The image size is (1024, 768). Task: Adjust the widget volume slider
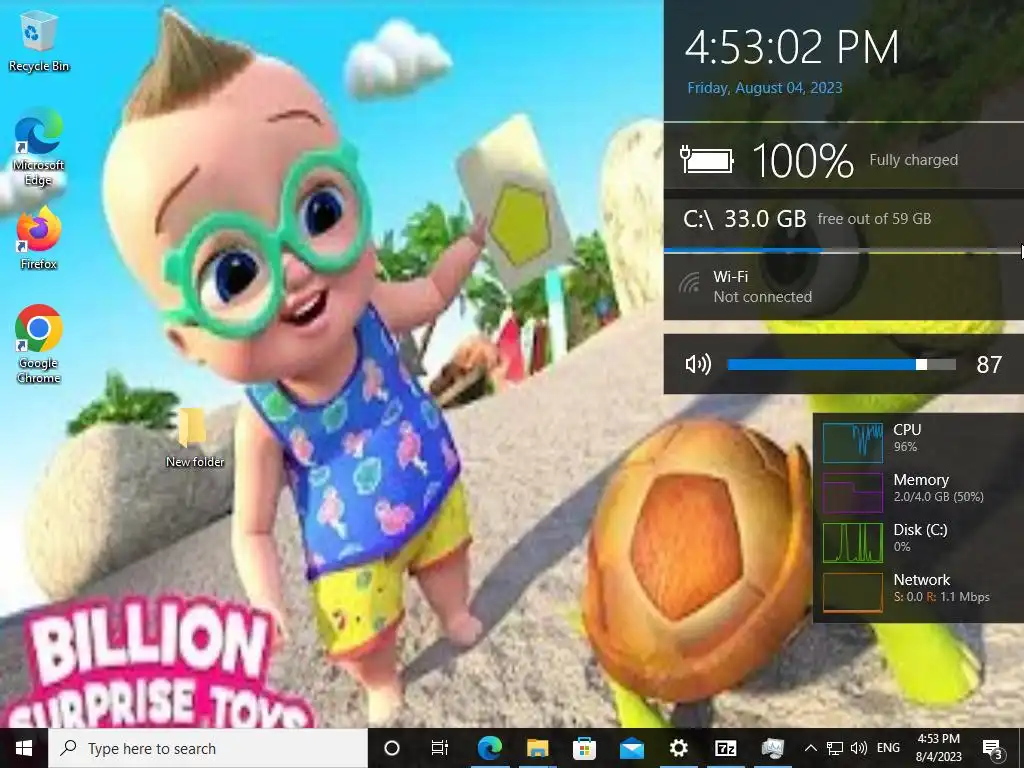[841, 364]
